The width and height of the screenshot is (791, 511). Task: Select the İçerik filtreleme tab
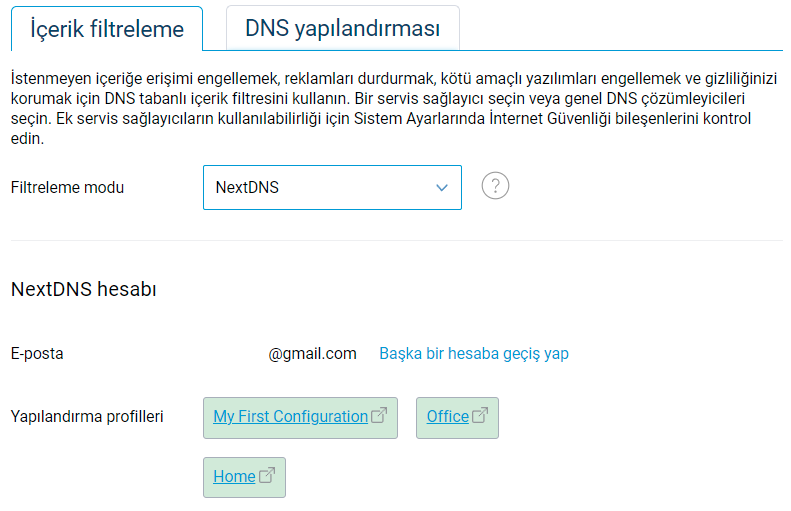point(107,29)
